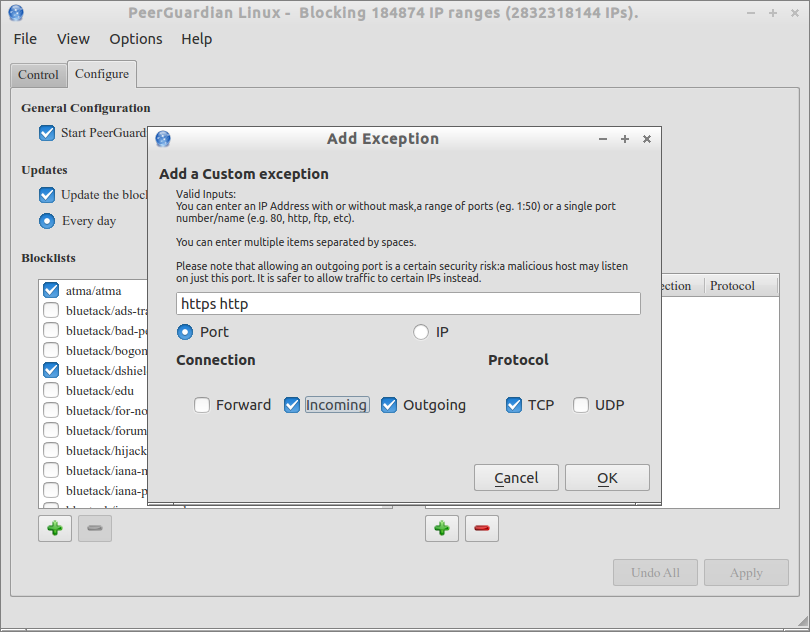
Task: Uncheck the Incoming connection box
Action: click(x=292, y=405)
